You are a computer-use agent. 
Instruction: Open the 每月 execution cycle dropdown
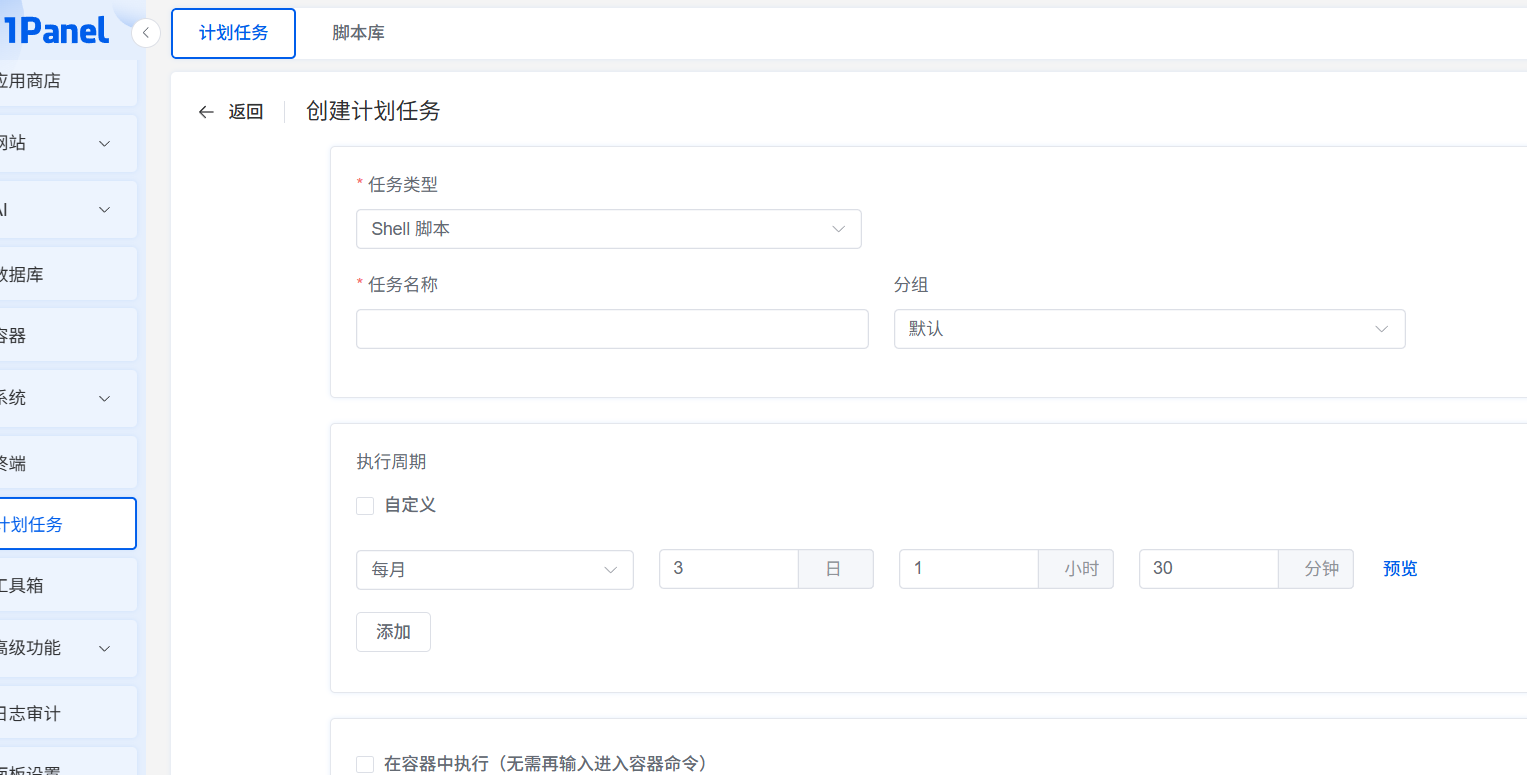click(x=494, y=570)
